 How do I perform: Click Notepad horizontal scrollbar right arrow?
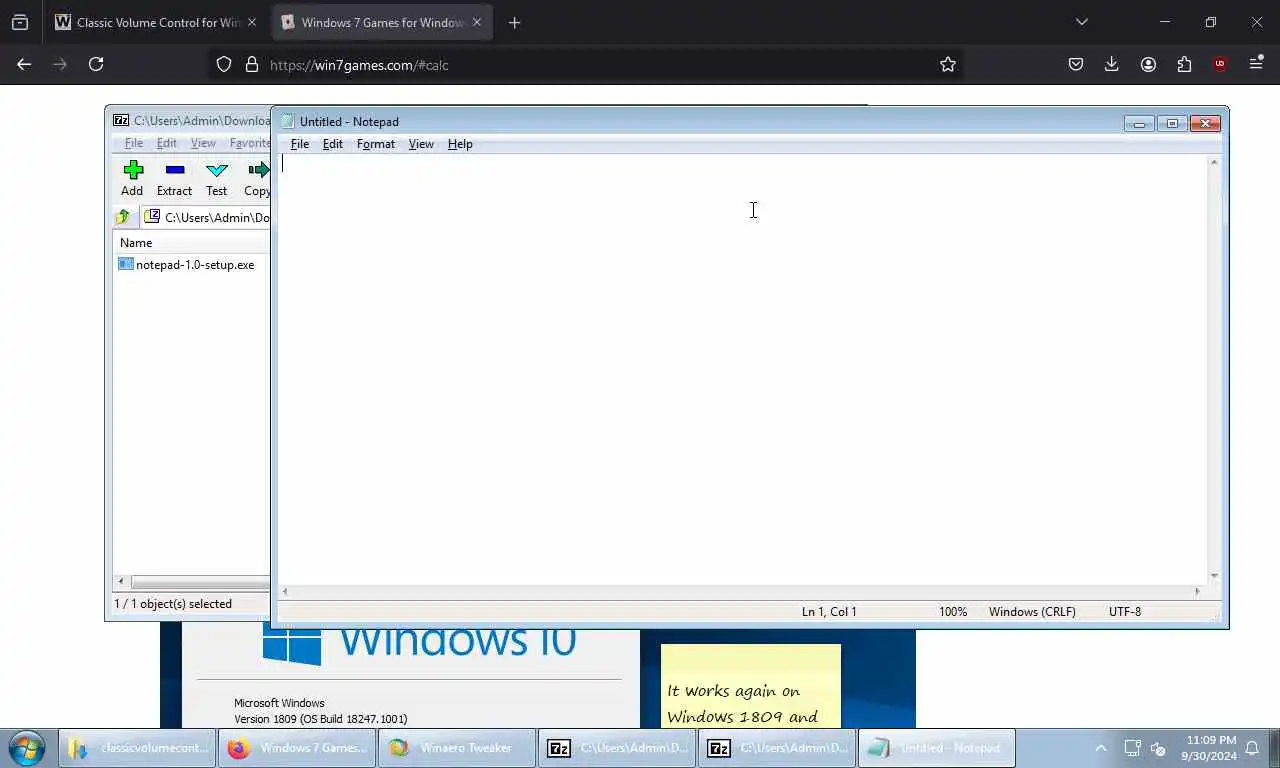coord(1198,591)
